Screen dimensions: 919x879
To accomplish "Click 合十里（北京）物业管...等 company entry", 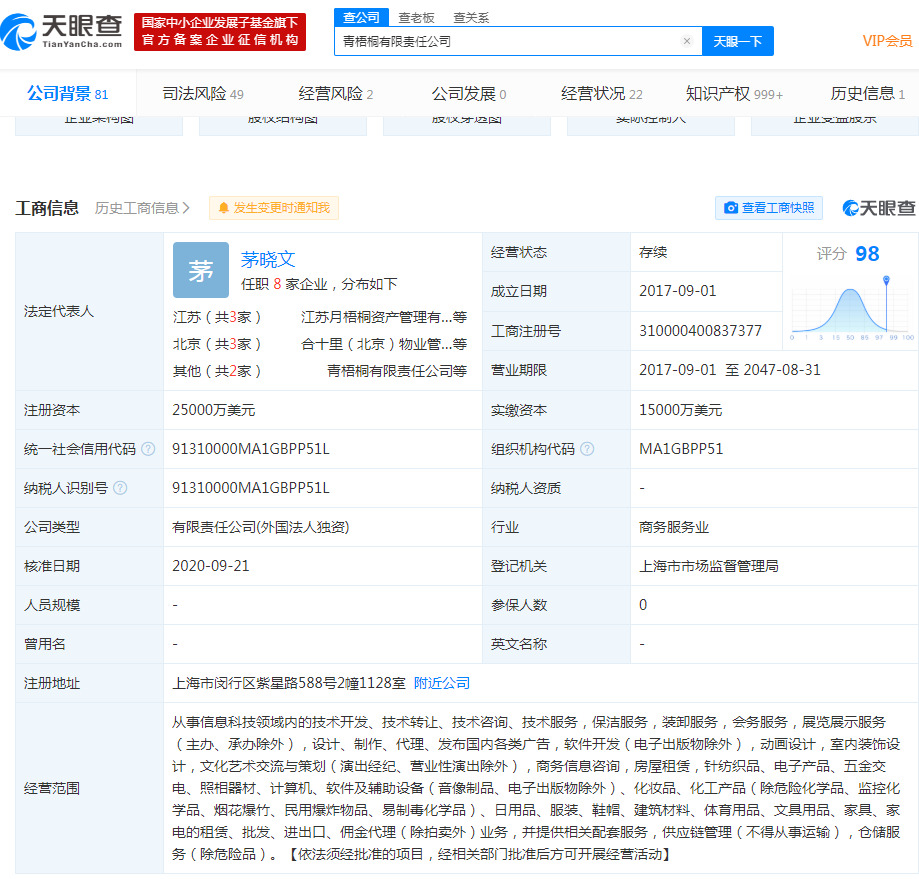I will (384, 344).
